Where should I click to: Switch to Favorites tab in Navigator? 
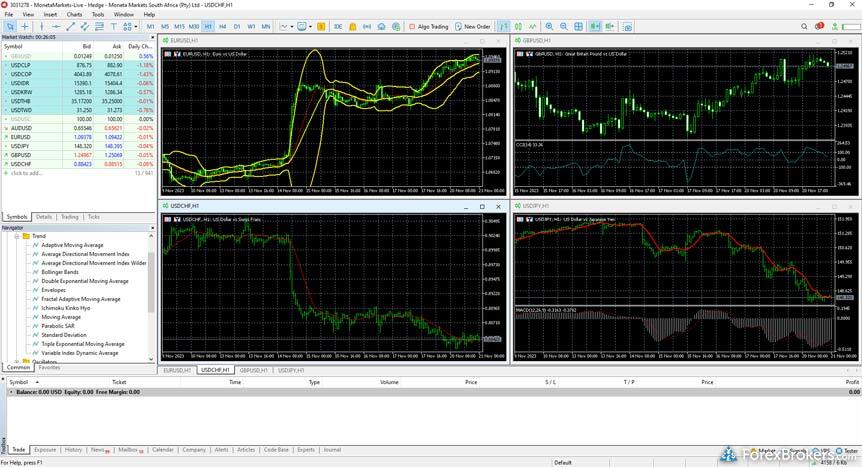coord(49,367)
